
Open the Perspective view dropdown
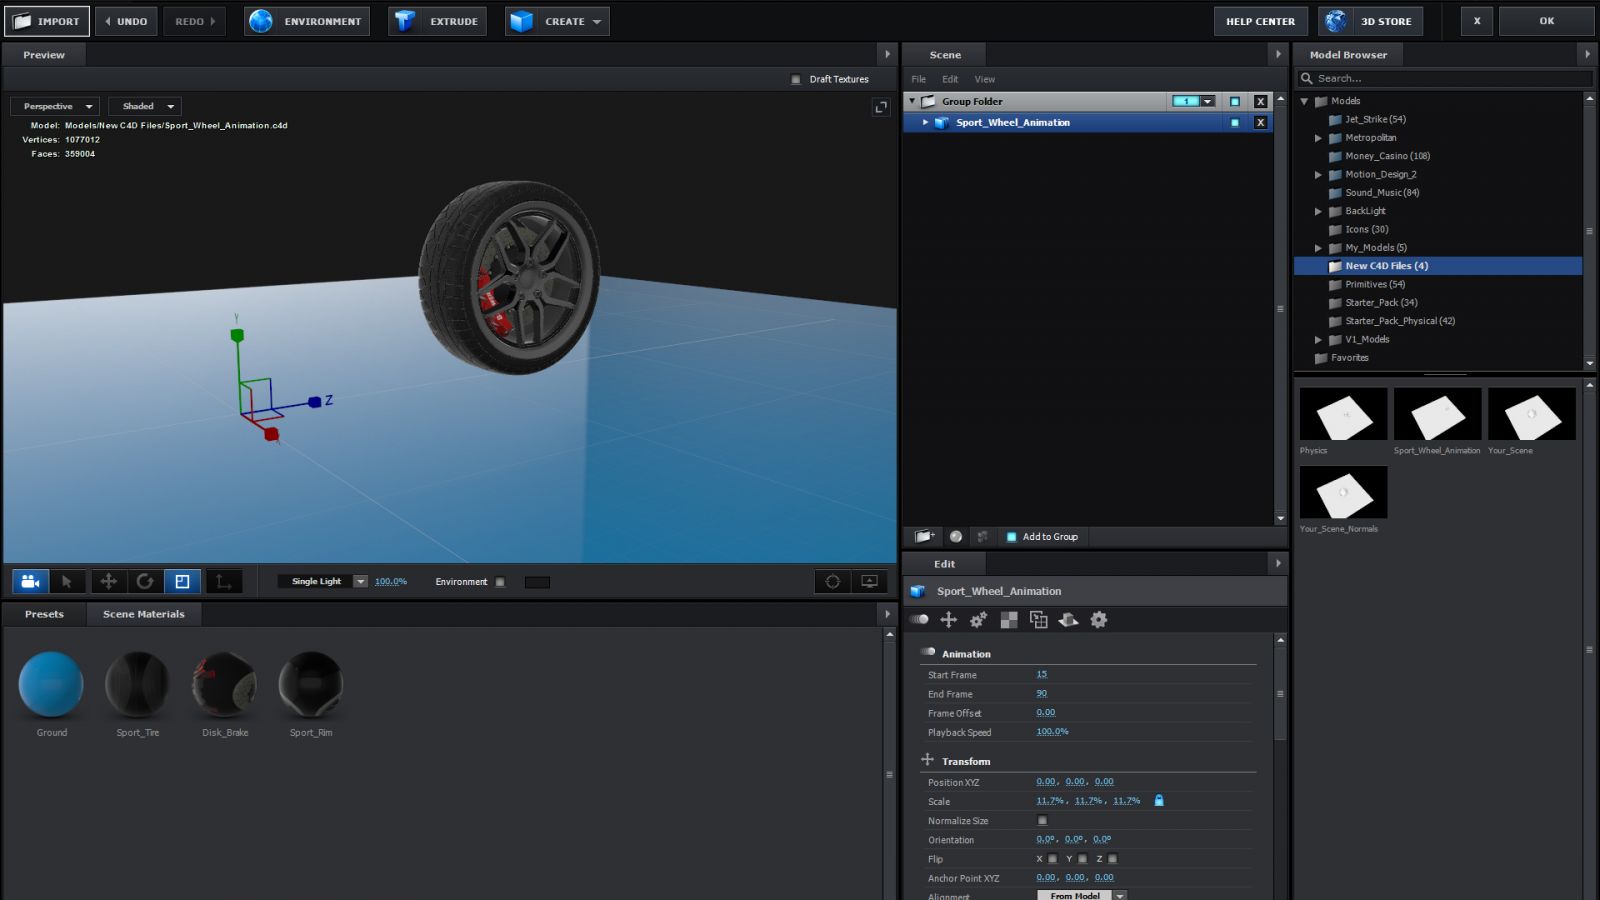pyautogui.click(x=55, y=106)
